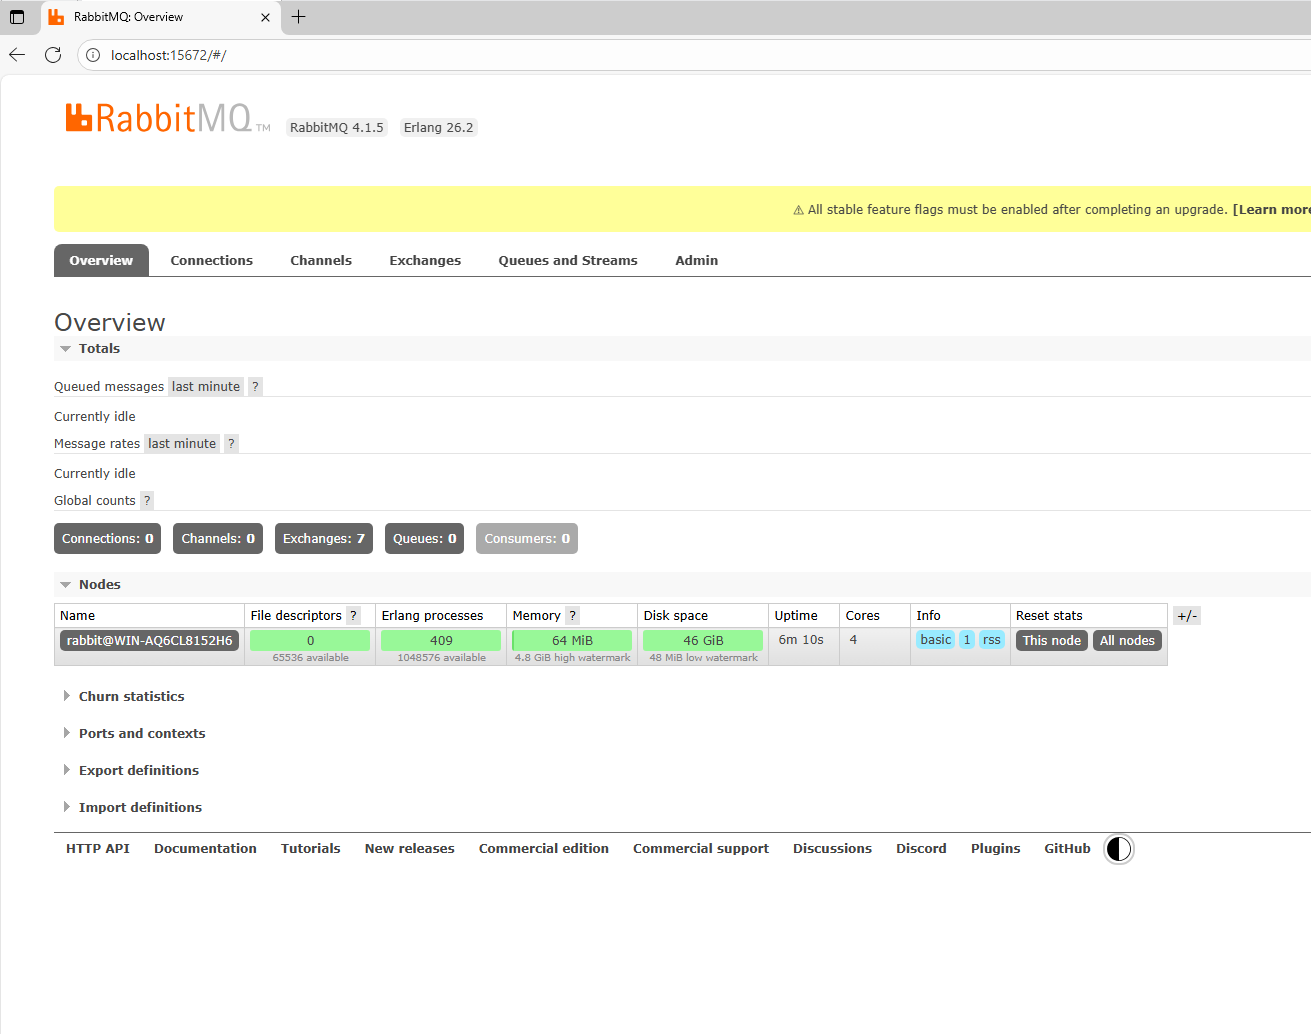Screen dimensions: 1311x1034
Task: Click the rss info tag
Action: (992, 640)
